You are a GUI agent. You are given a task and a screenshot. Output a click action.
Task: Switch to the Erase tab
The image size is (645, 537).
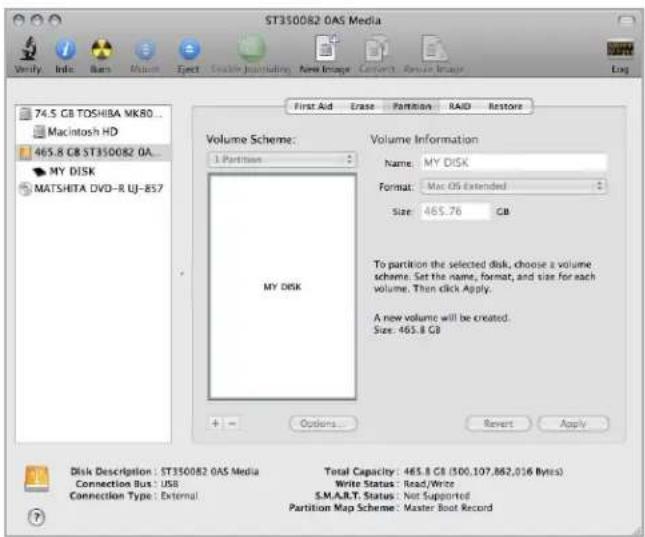point(362,107)
